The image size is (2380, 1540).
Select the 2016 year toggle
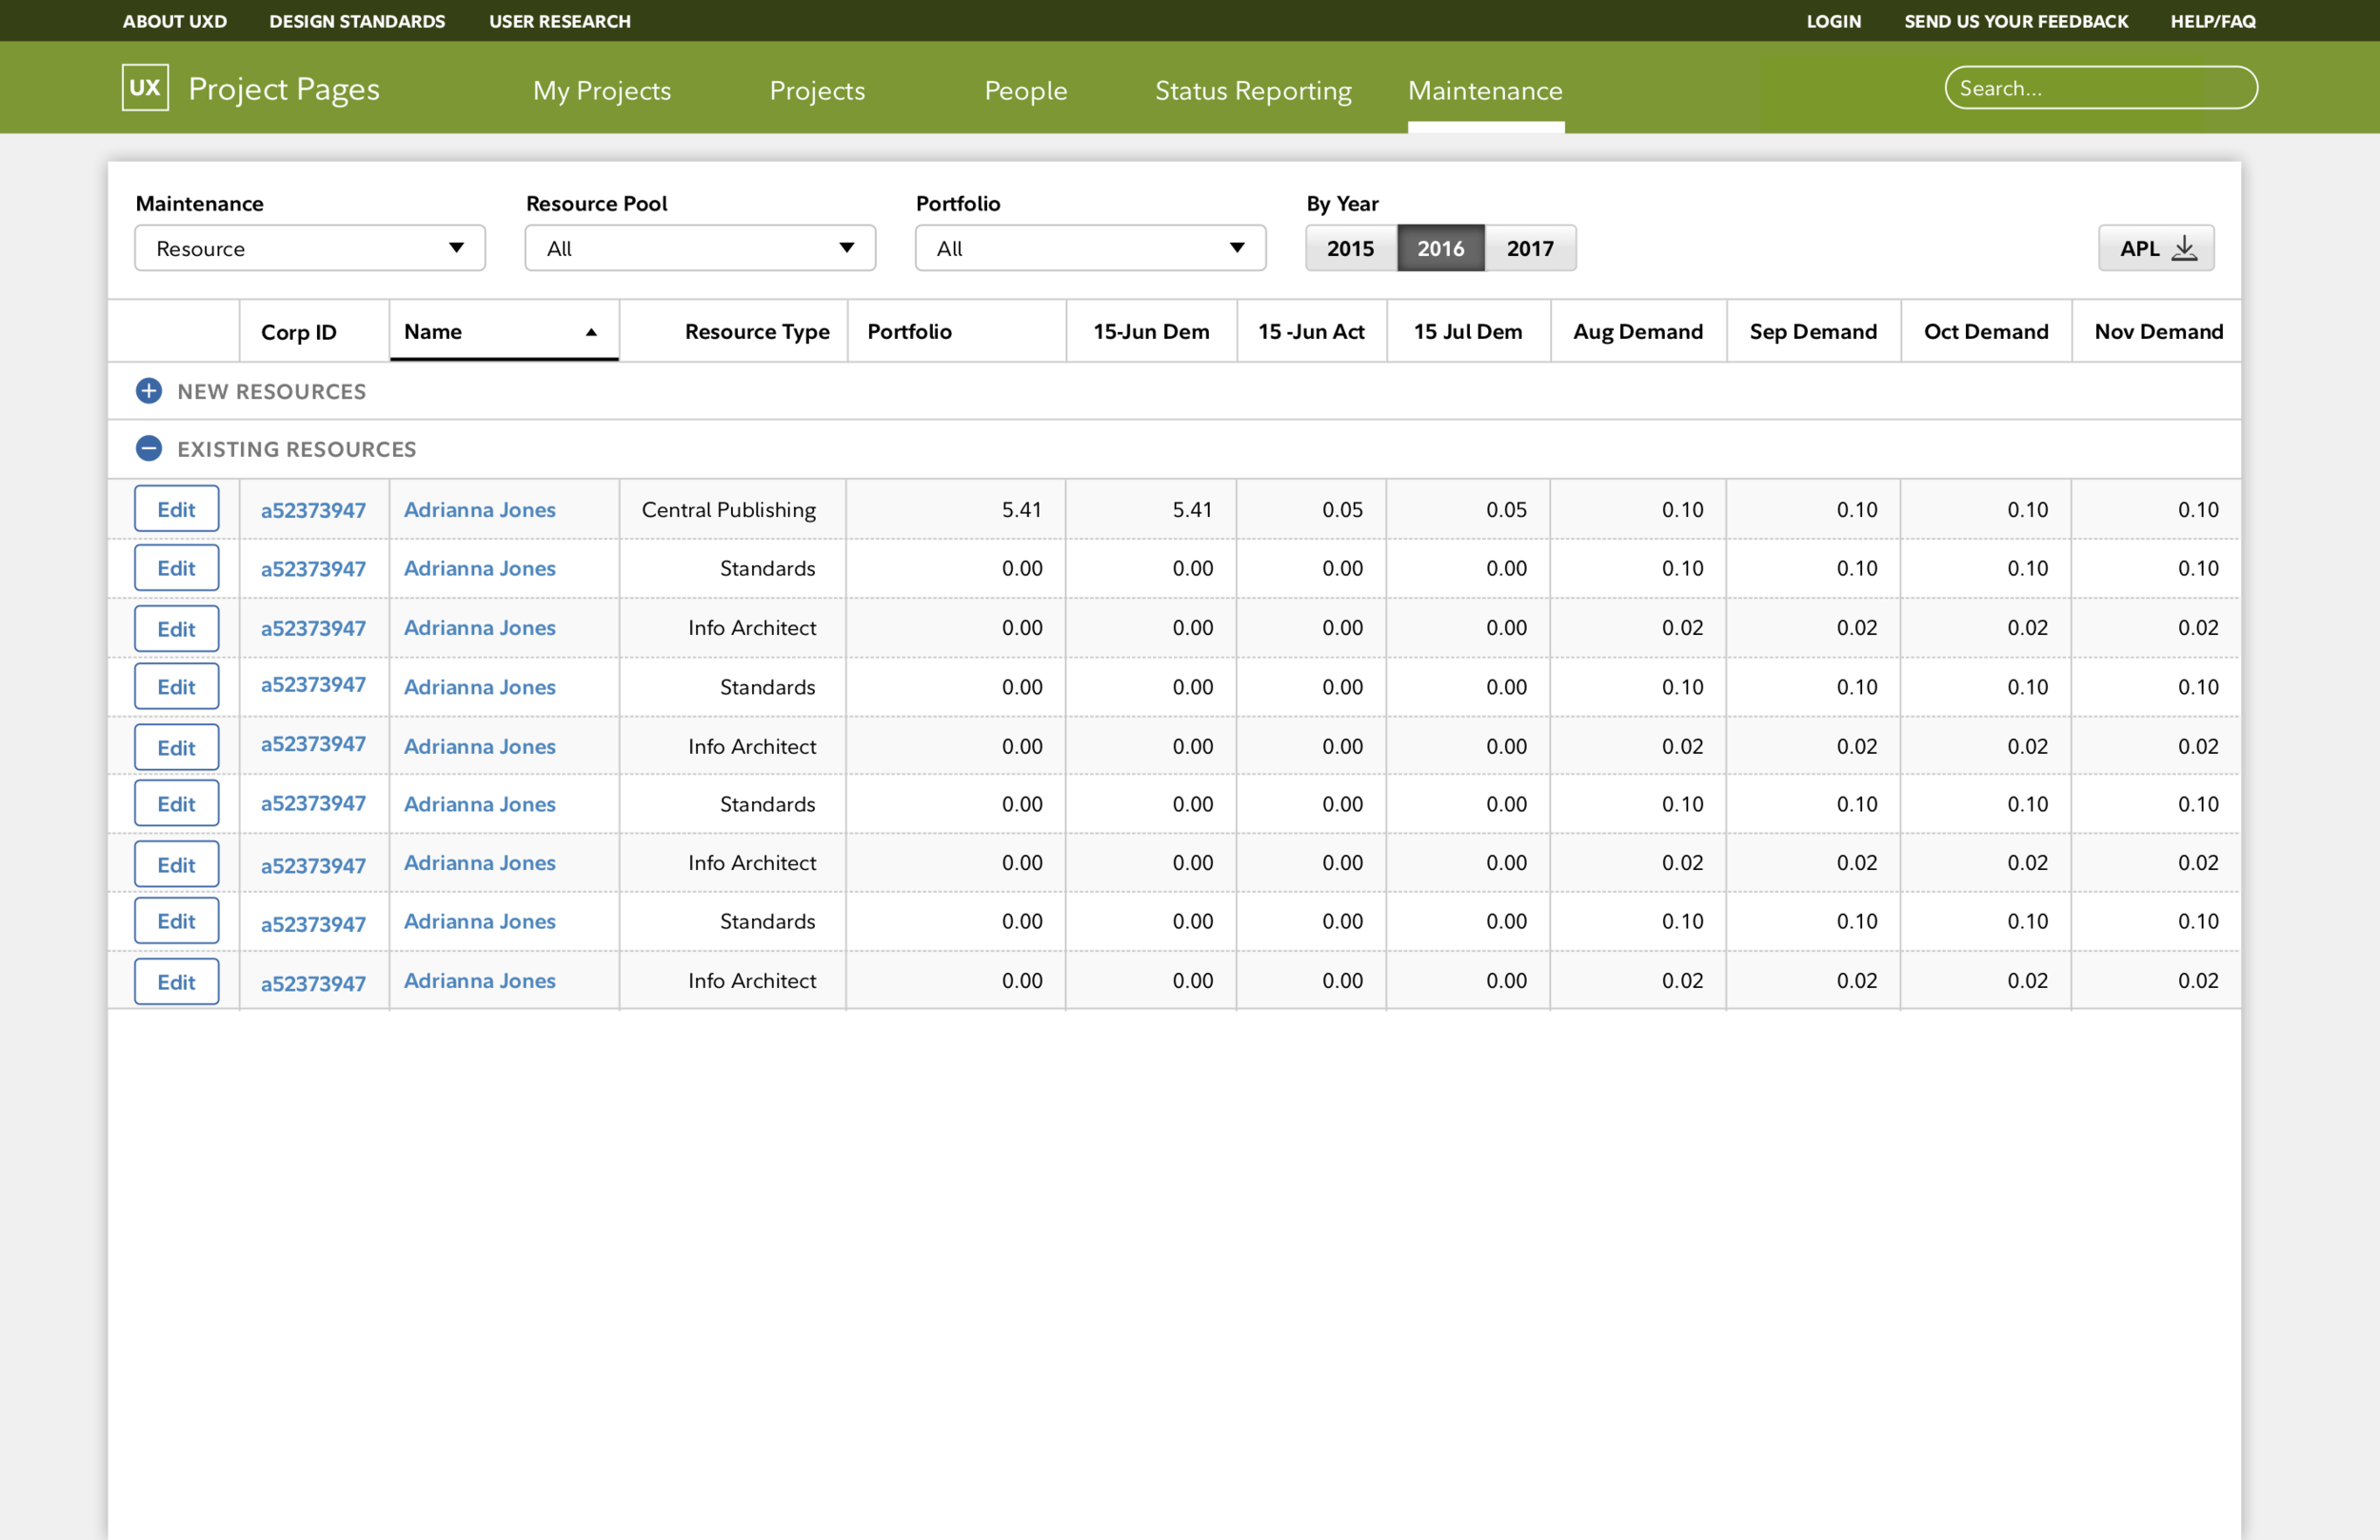(1440, 248)
